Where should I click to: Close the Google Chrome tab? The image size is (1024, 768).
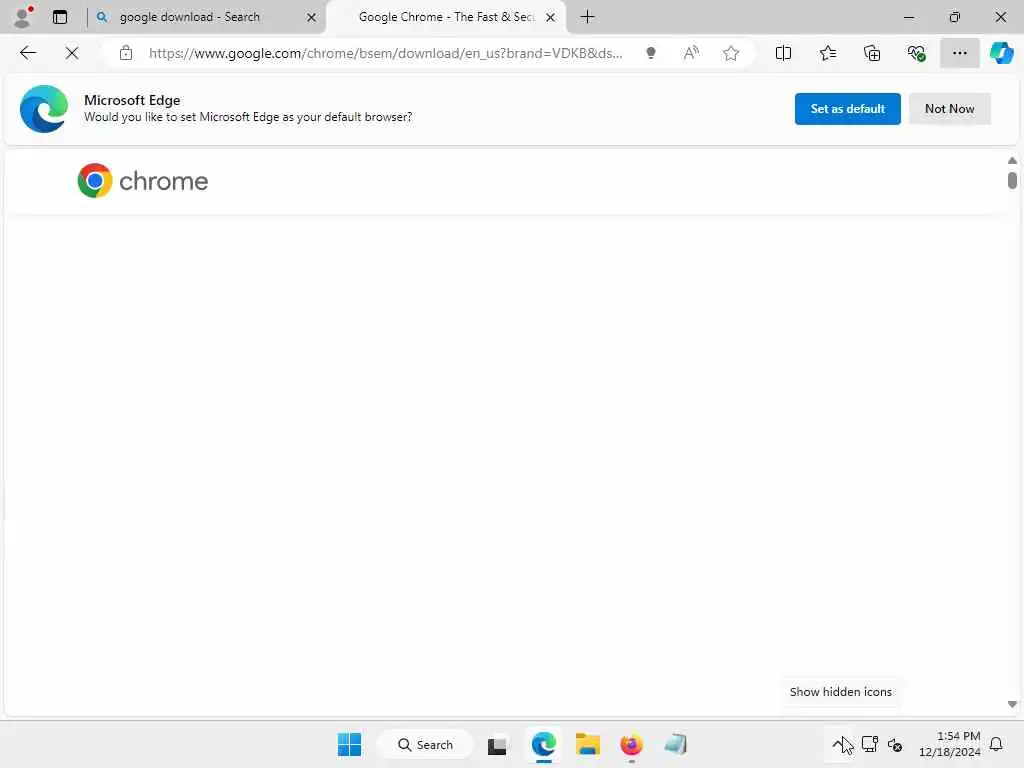(x=551, y=17)
